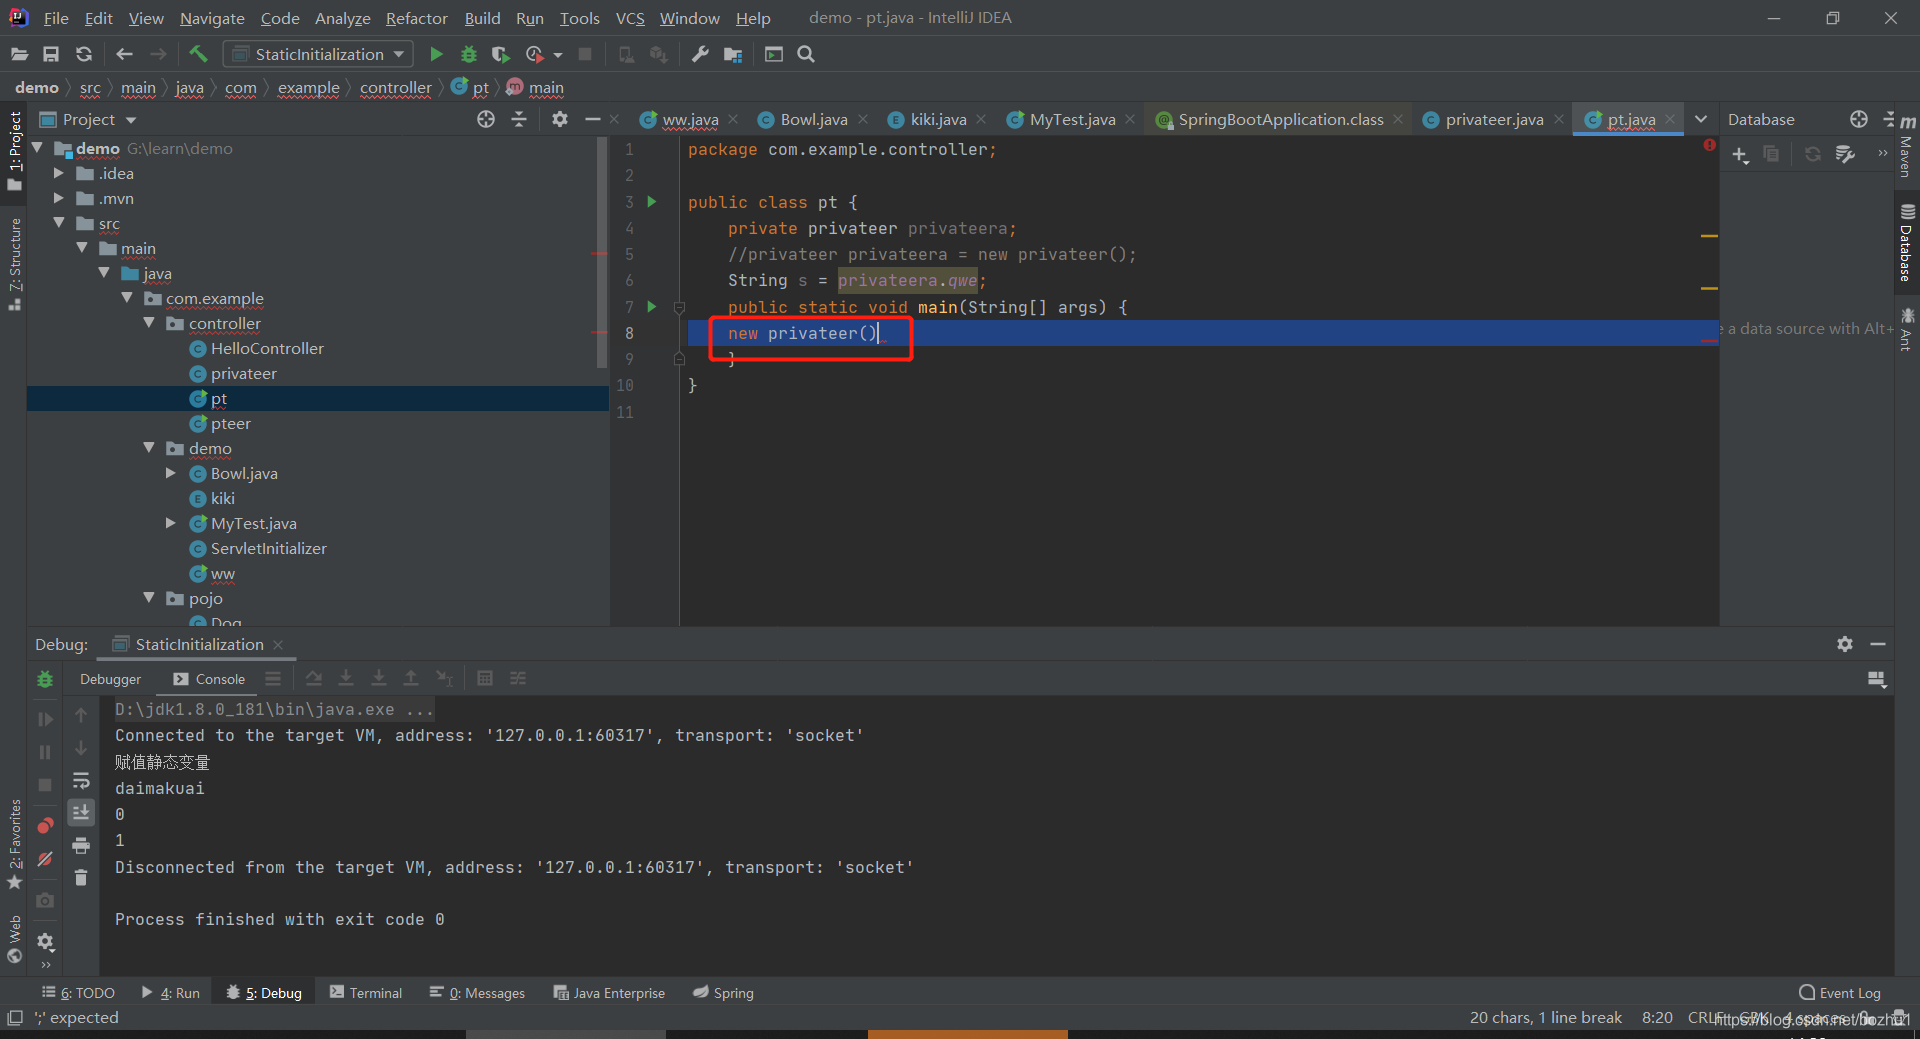Print console output with printer icon

click(x=81, y=845)
